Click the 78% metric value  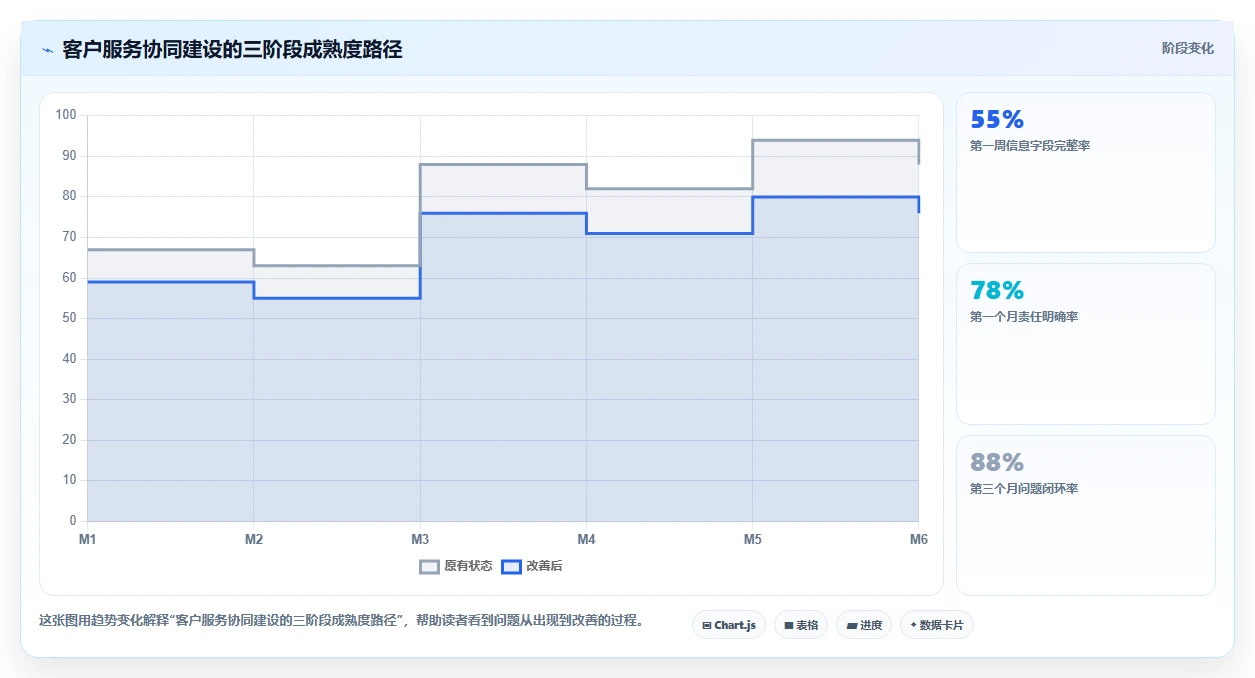tap(997, 291)
